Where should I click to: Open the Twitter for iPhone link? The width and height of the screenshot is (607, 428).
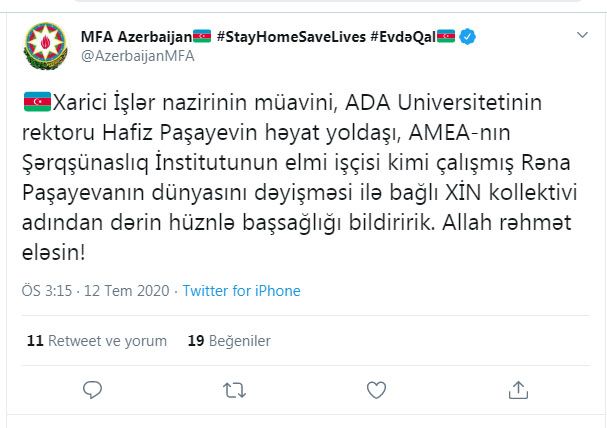[x=242, y=291]
